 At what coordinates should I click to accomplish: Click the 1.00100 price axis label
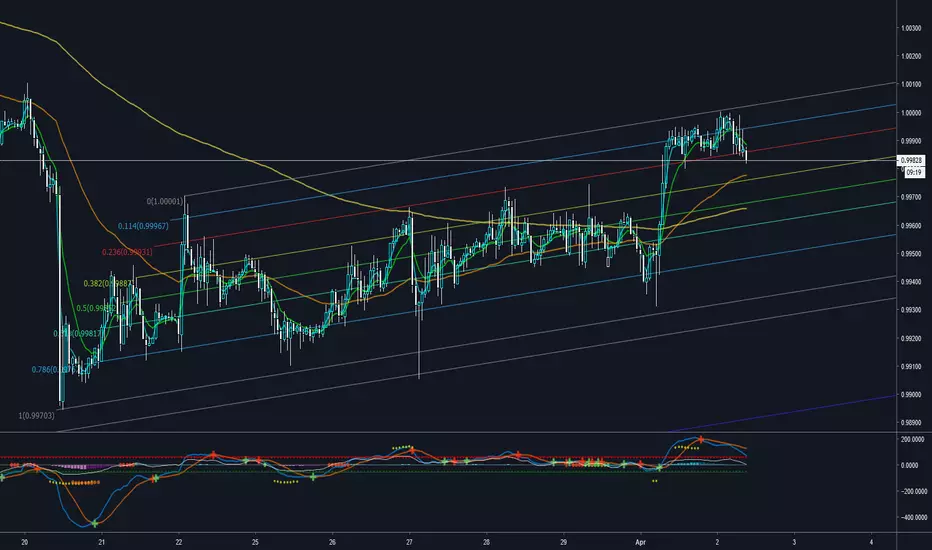[x=911, y=84]
